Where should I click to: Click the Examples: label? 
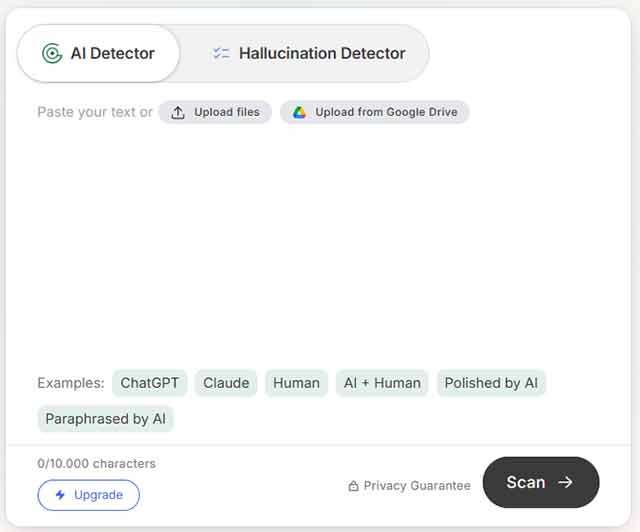tap(71, 383)
